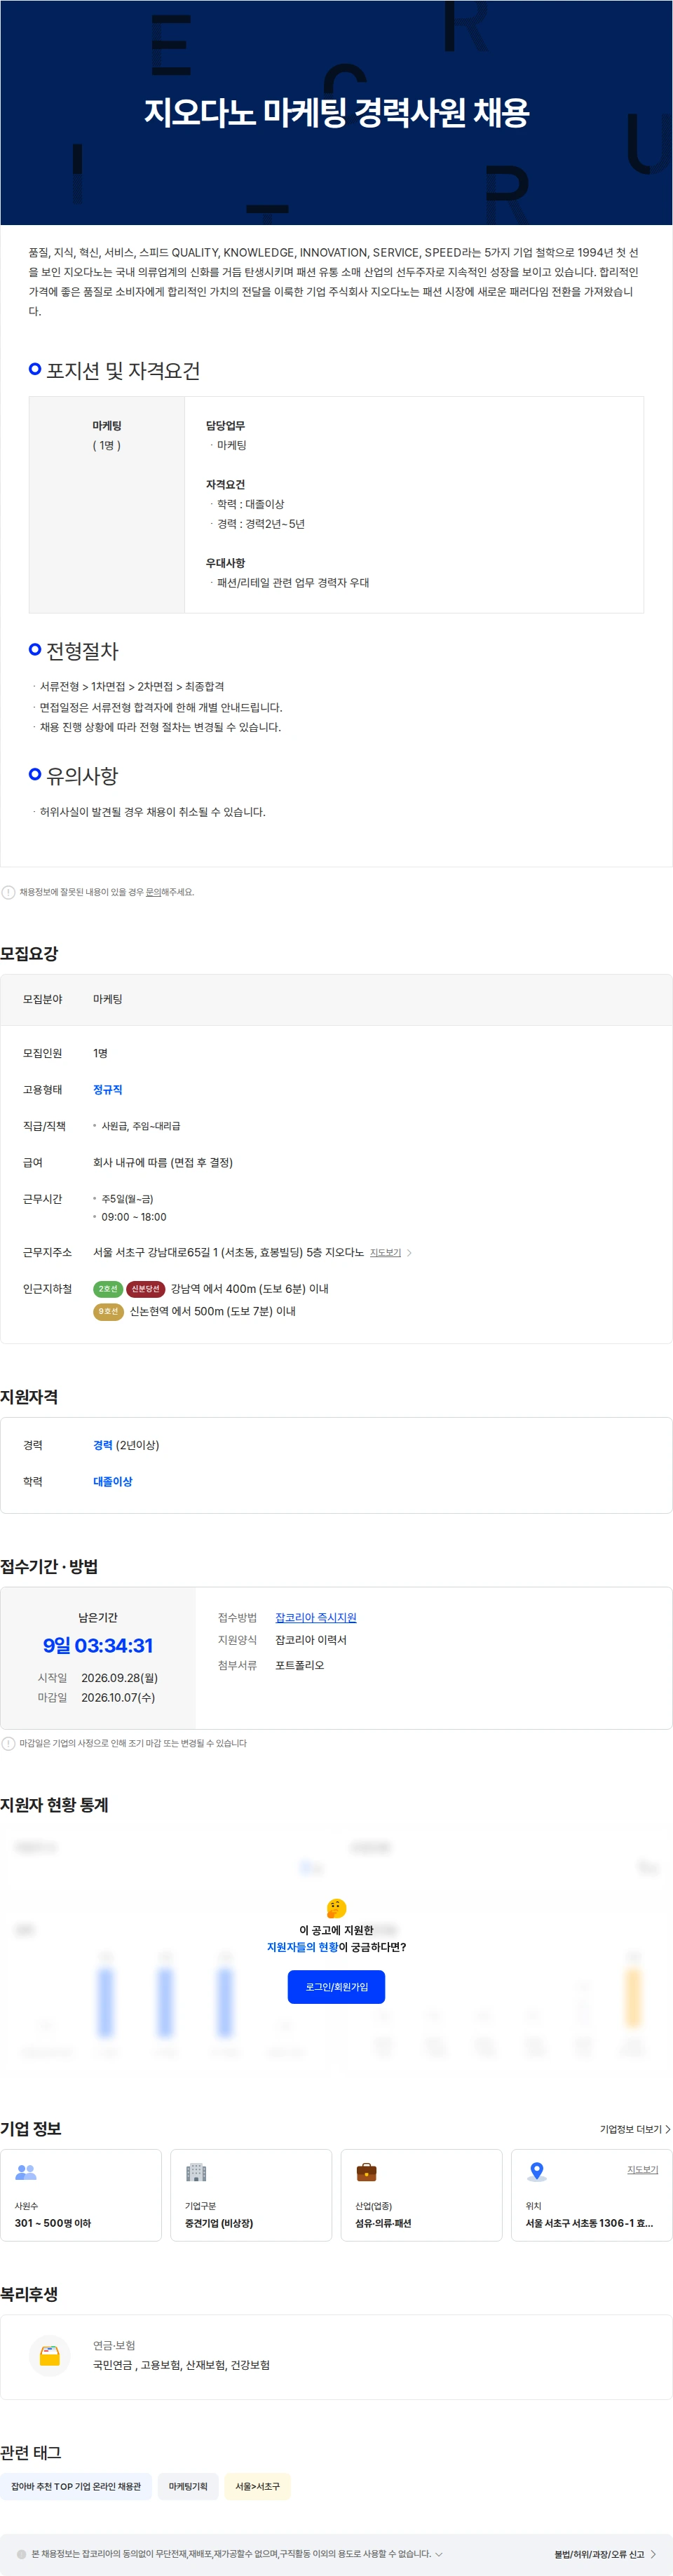673x2576 pixels.
Task: Click the start date 2026.09.28(월)
Action: point(119,1678)
